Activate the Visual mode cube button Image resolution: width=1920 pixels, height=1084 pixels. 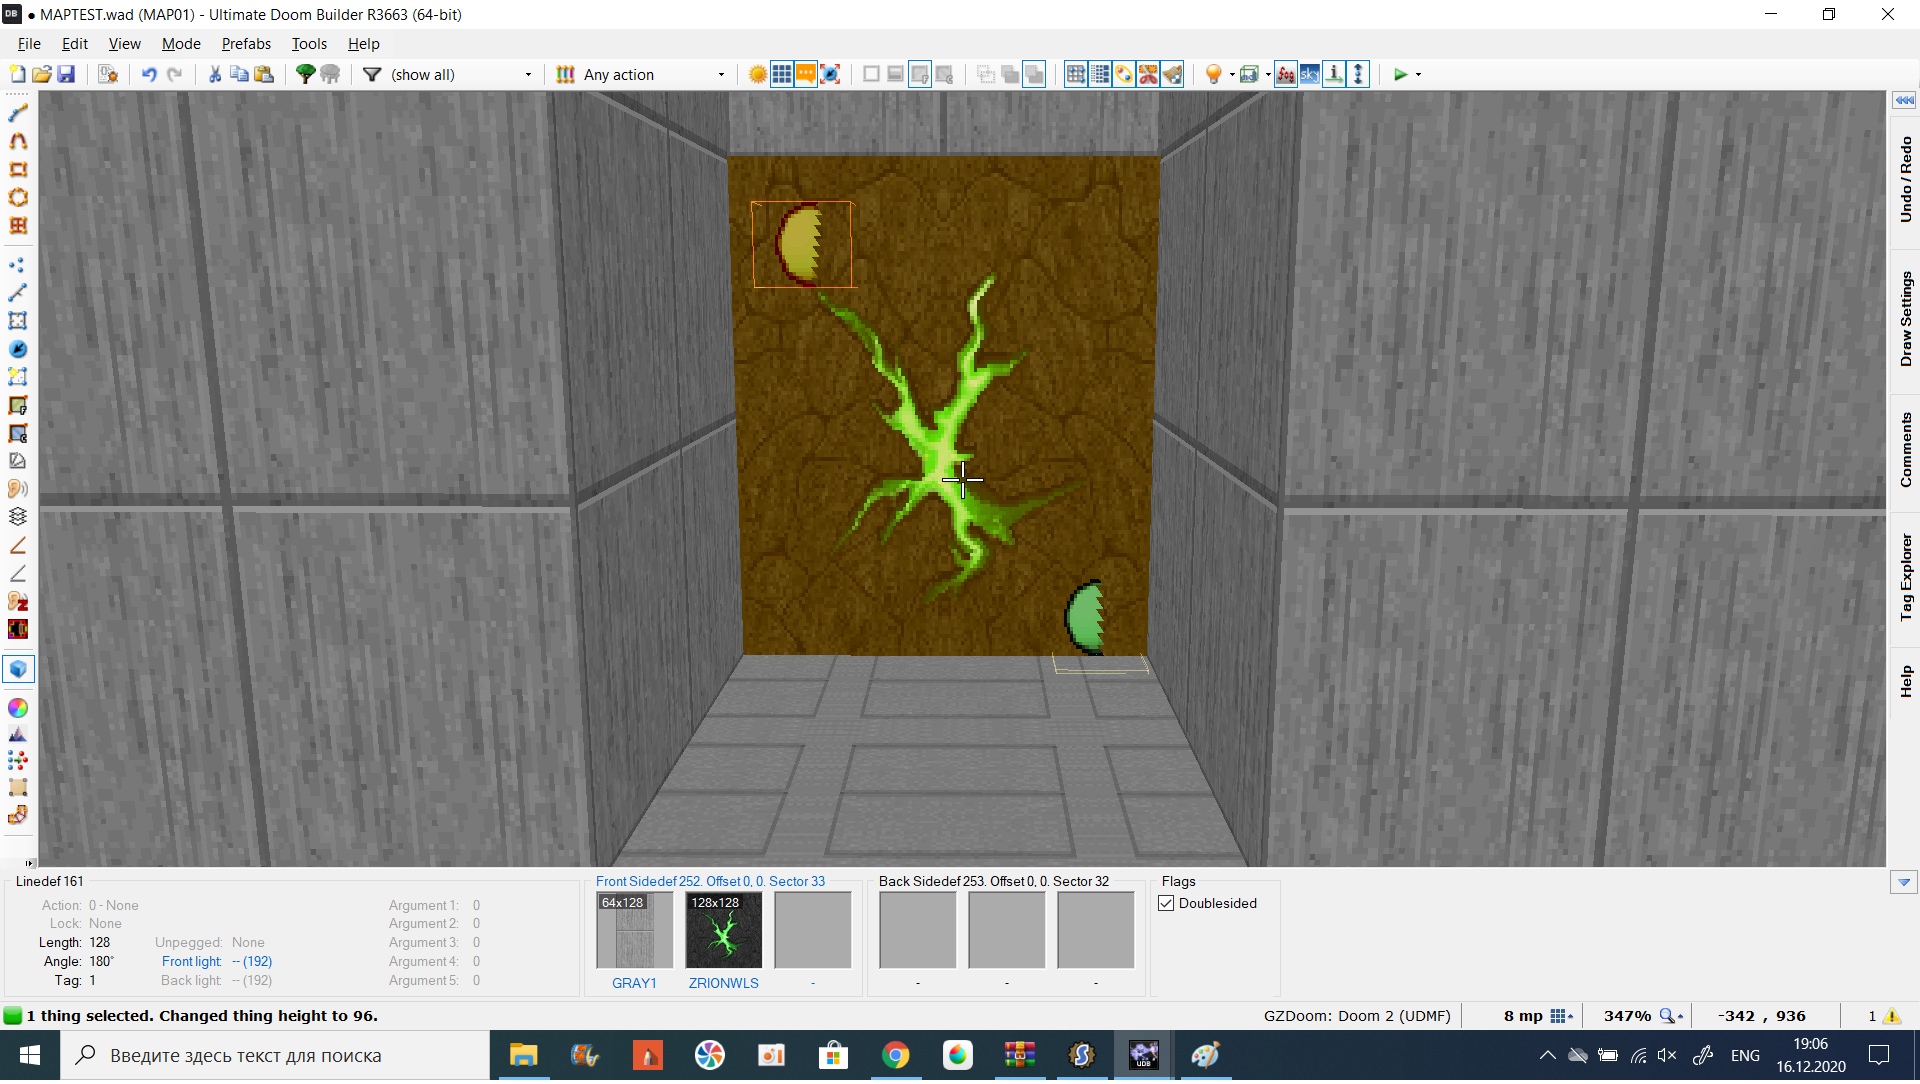tap(18, 669)
